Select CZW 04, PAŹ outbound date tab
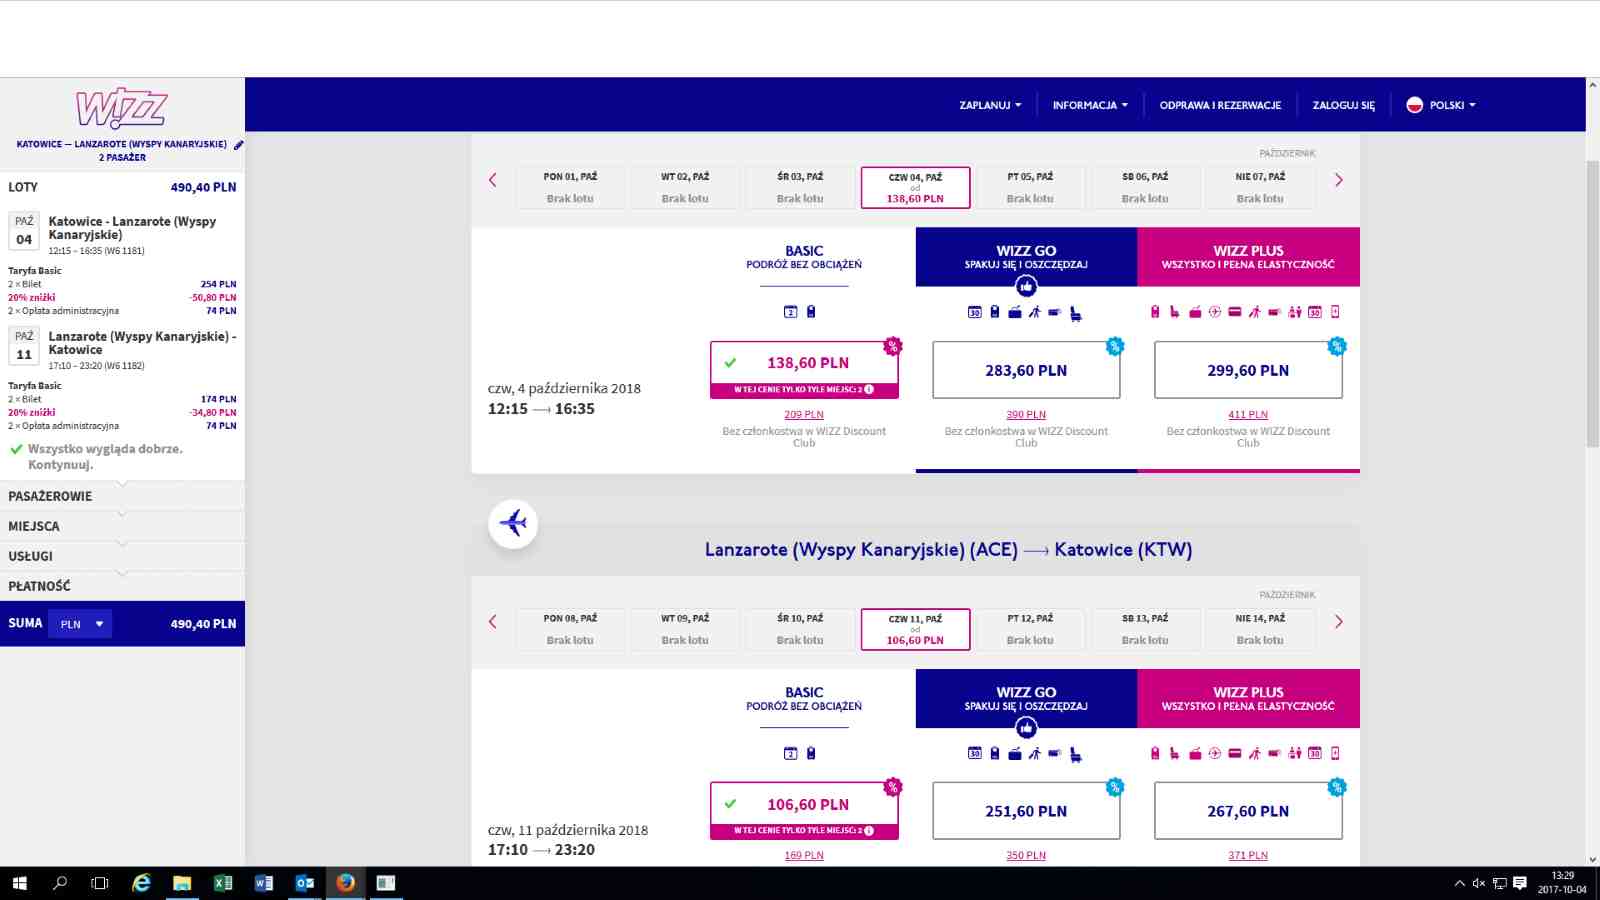The width and height of the screenshot is (1600, 900). tap(915, 188)
